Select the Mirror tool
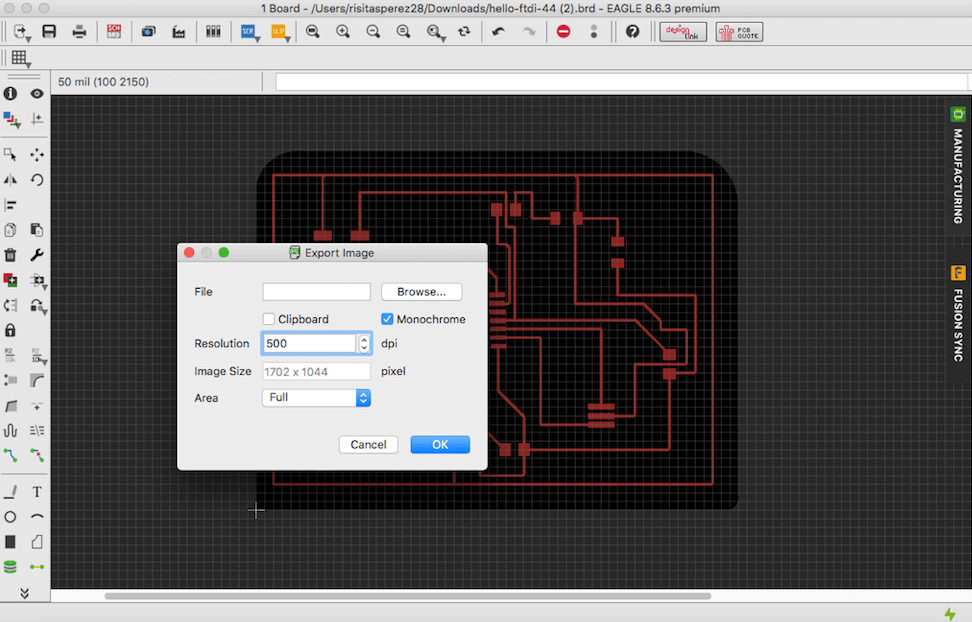 [10, 180]
